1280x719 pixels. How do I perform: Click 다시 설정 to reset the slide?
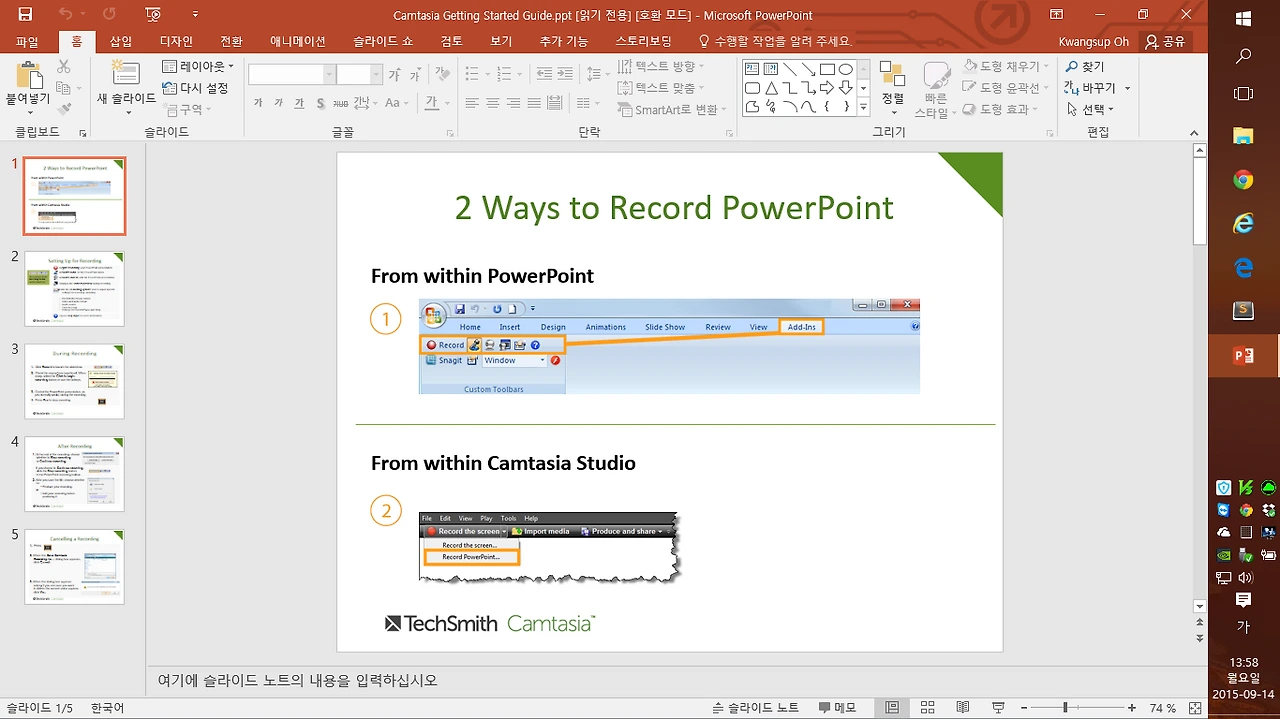click(196, 88)
